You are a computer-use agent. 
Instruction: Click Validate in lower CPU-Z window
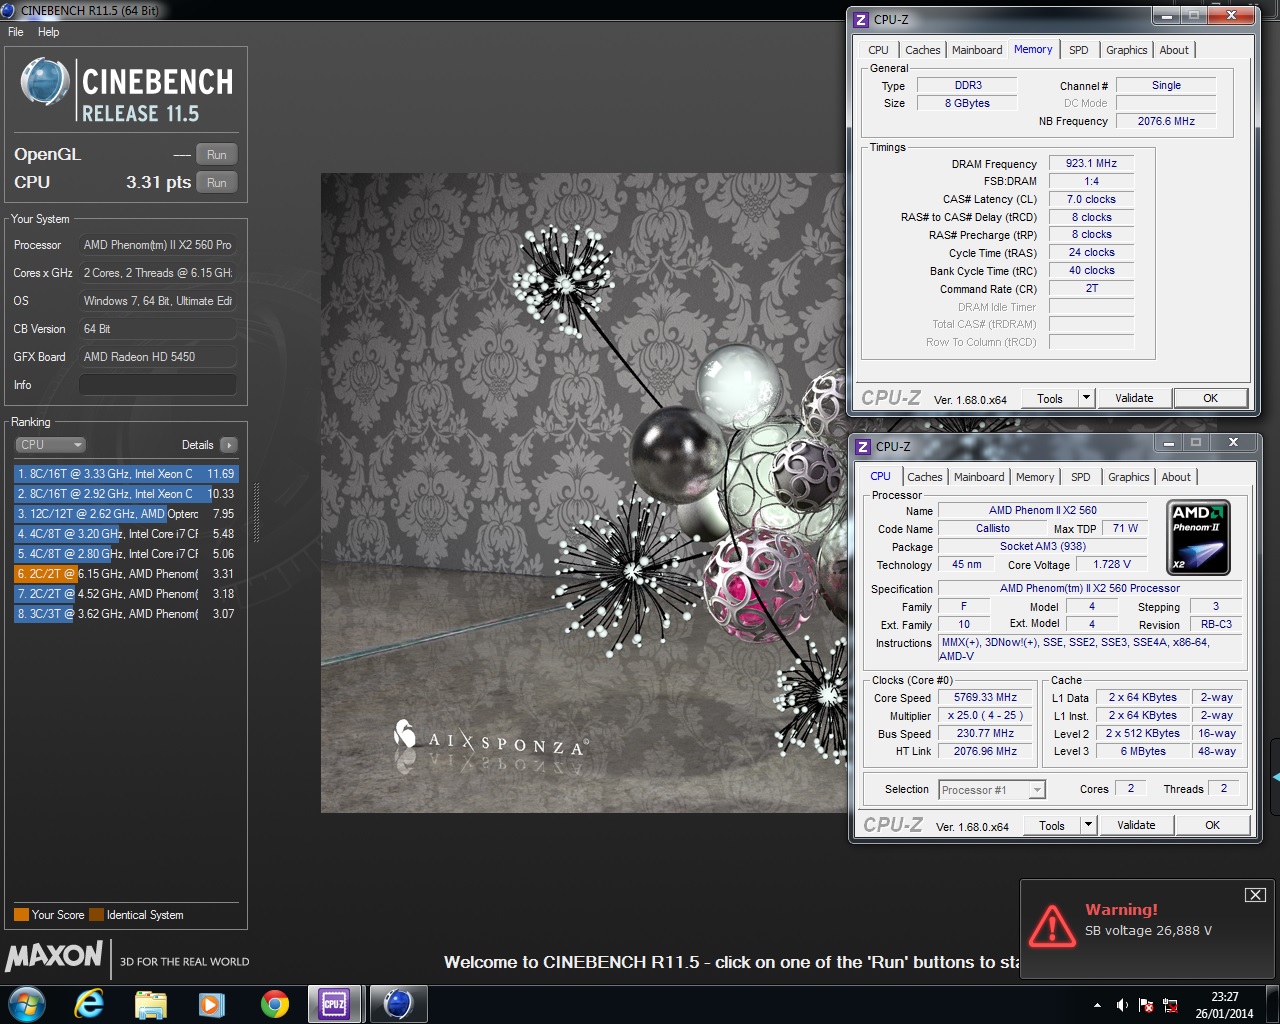[x=1136, y=825]
